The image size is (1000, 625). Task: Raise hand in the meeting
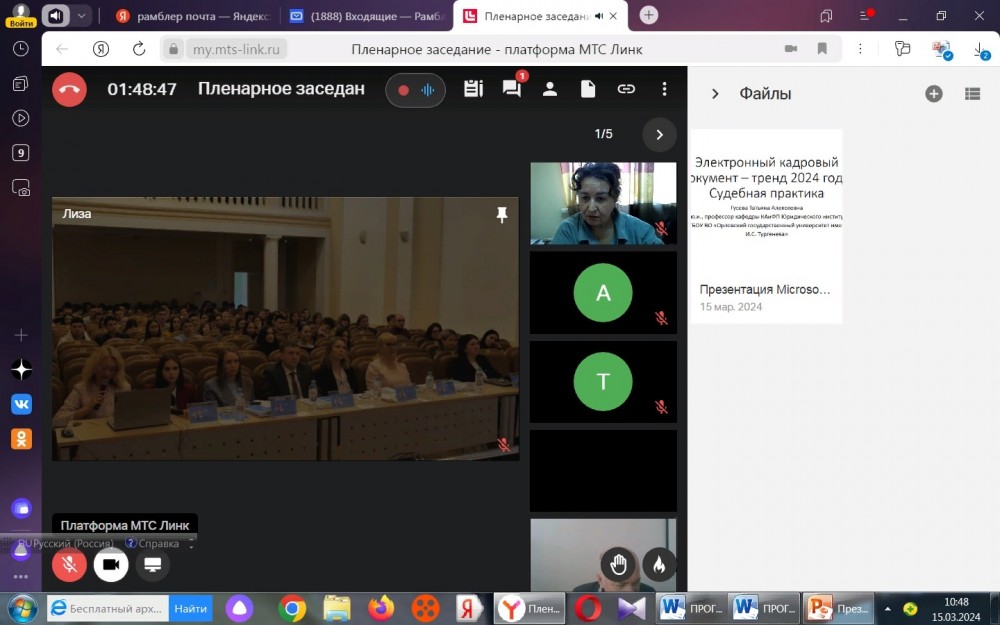618,564
